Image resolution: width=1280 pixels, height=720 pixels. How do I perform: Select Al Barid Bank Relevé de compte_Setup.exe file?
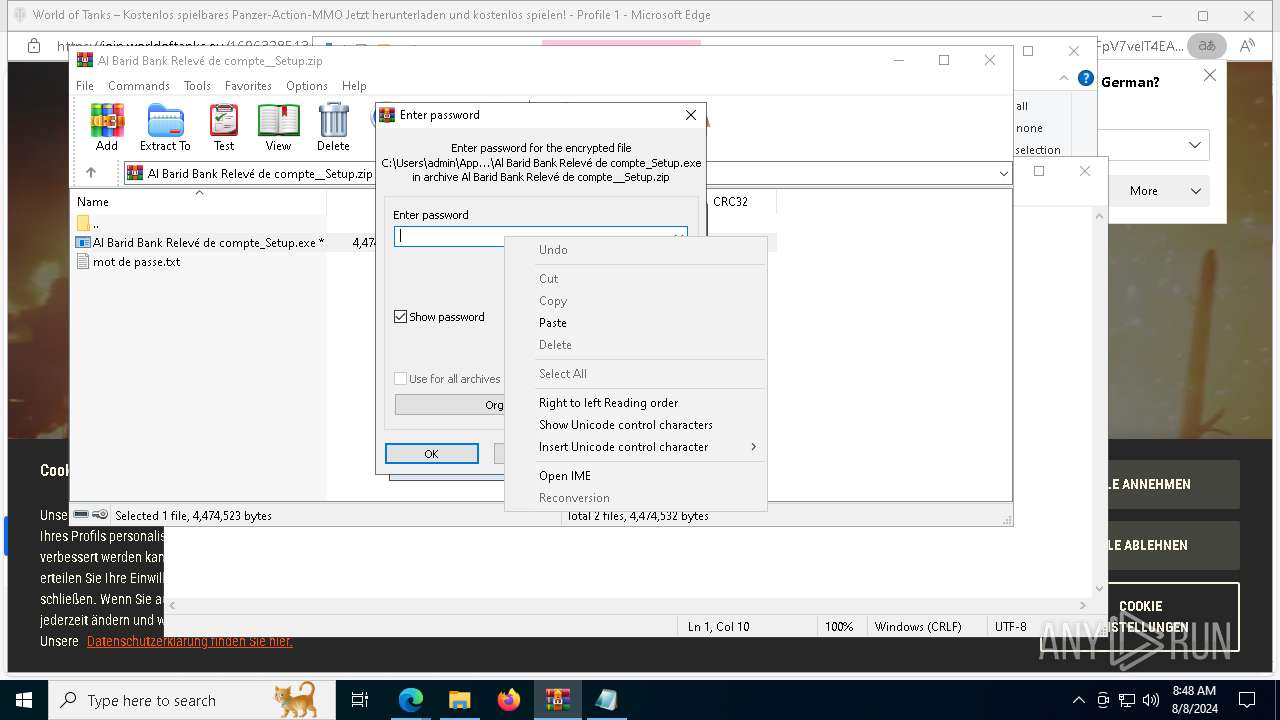coord(200,242)
